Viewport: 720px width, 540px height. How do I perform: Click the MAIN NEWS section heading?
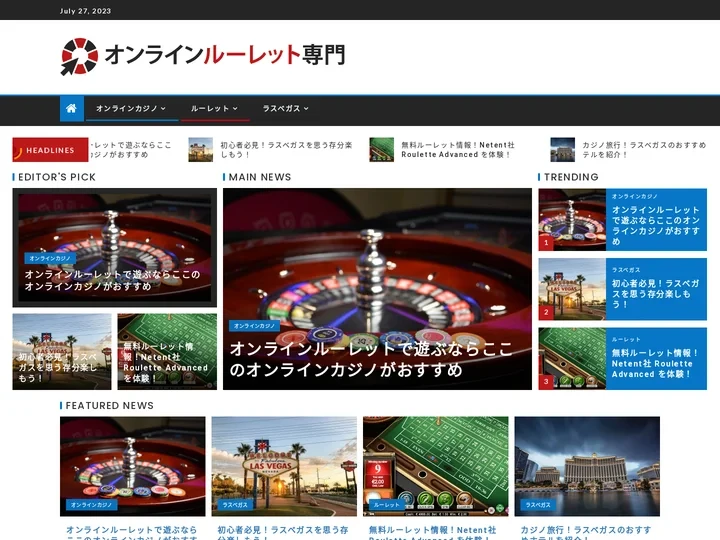pos(260,177)
